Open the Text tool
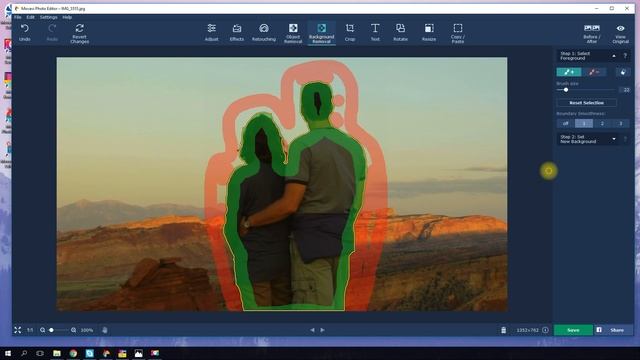The width and height of the screenshot is (640, 360). [375, 33]
